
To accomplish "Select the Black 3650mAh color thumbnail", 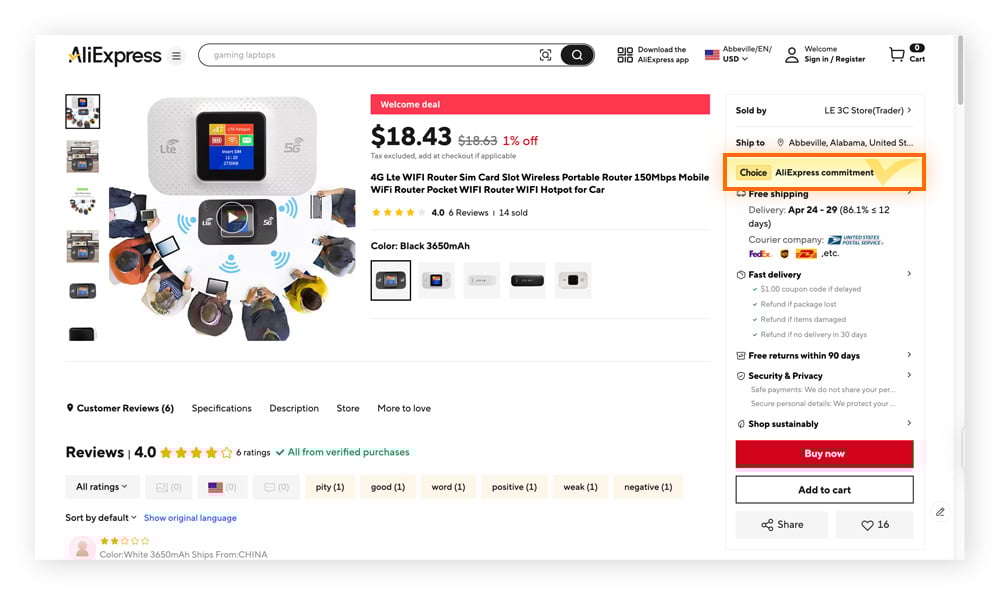I will pos(390,280).
